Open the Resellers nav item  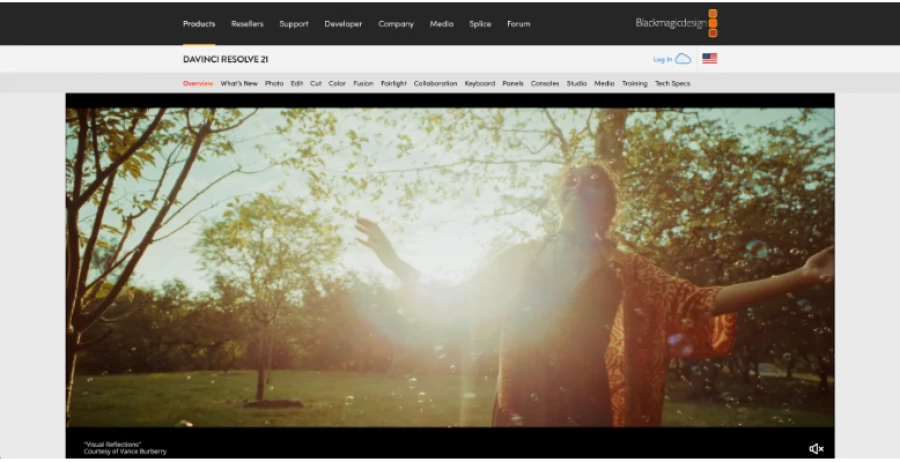click(x=247, y=24)
